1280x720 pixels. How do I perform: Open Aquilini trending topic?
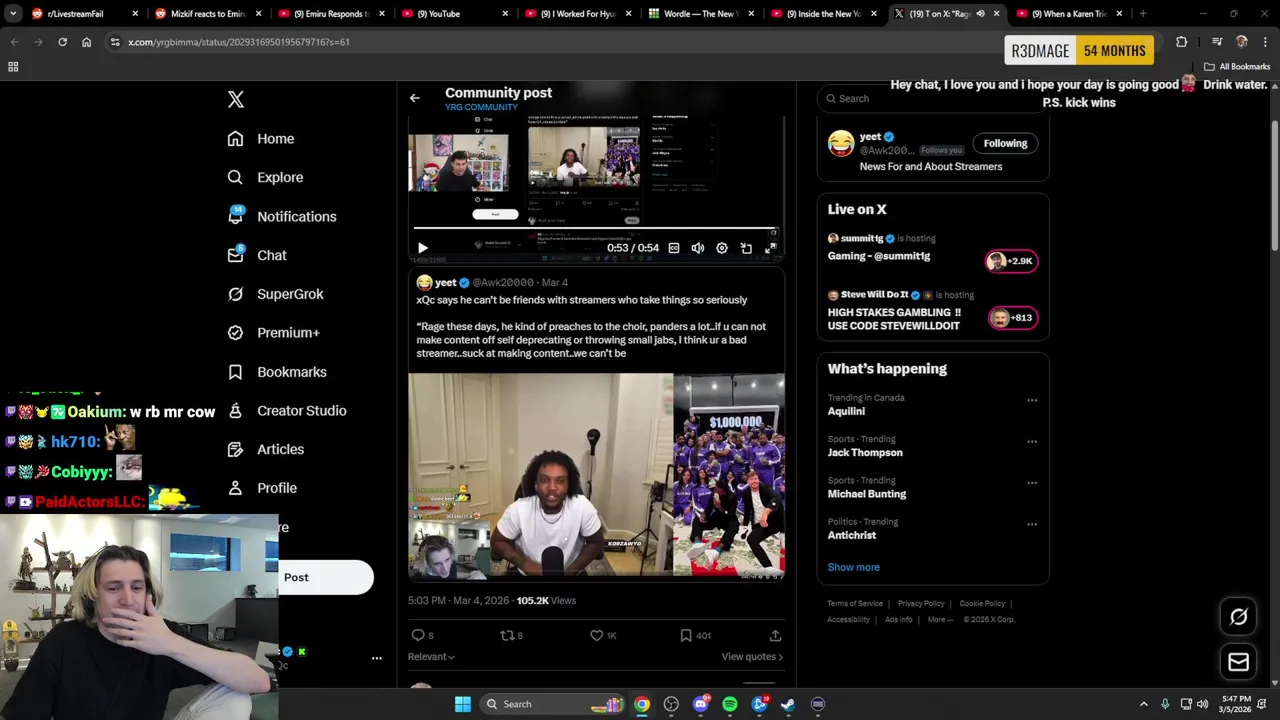pos(847,411)
